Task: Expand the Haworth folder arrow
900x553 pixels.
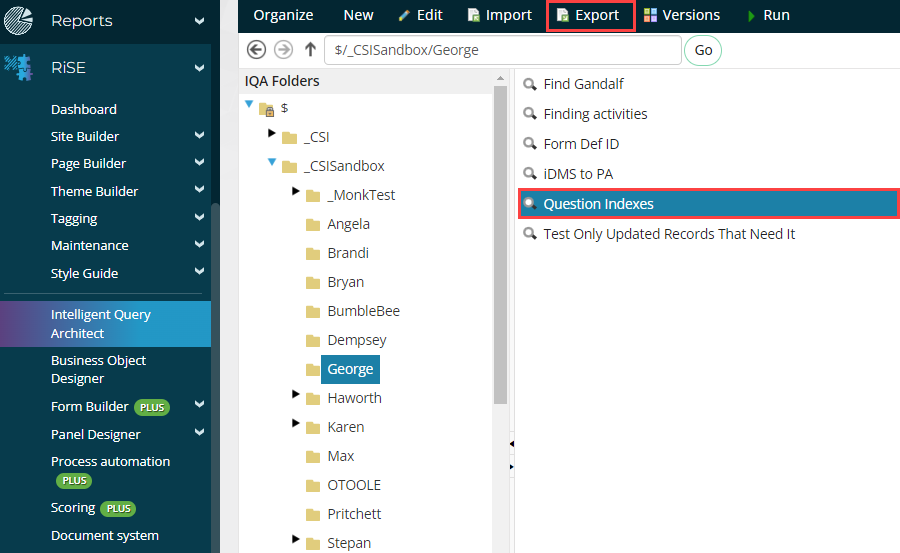Action: coord(296,395)
